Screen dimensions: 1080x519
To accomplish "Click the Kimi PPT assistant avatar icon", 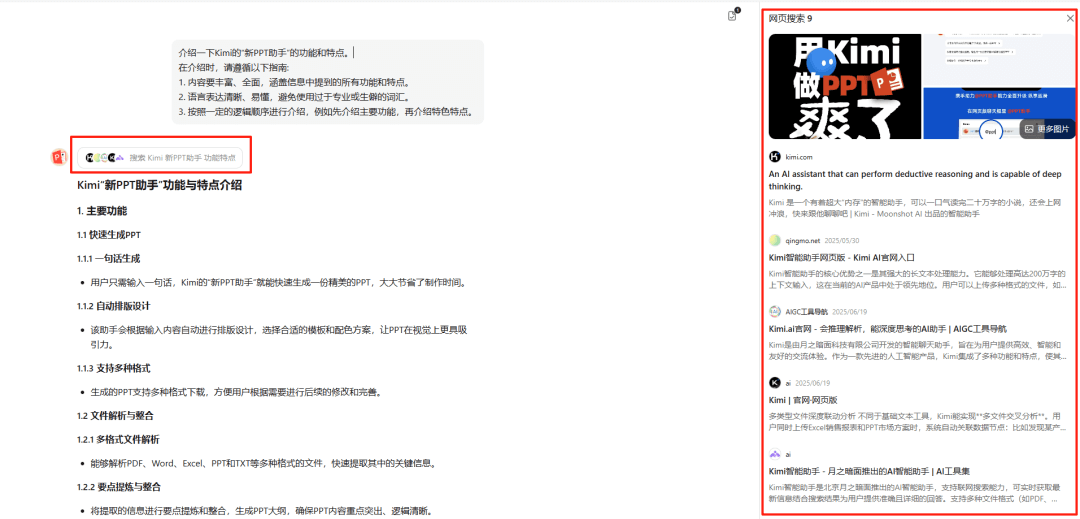I will coord(59,157).
